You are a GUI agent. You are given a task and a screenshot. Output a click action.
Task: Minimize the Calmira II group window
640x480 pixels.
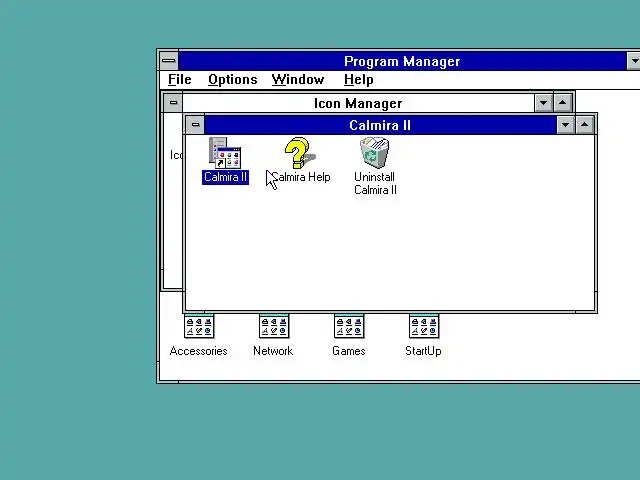click(565, 125)
